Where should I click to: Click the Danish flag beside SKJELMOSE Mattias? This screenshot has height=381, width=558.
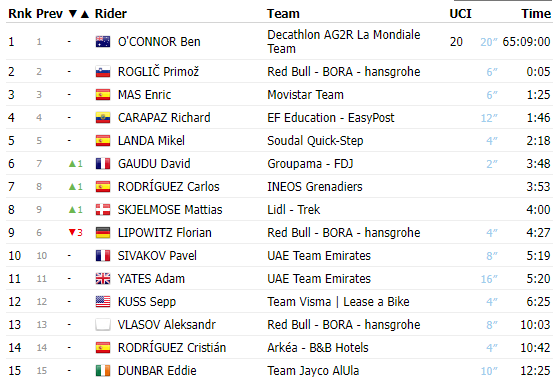click(x=103, y=210)
